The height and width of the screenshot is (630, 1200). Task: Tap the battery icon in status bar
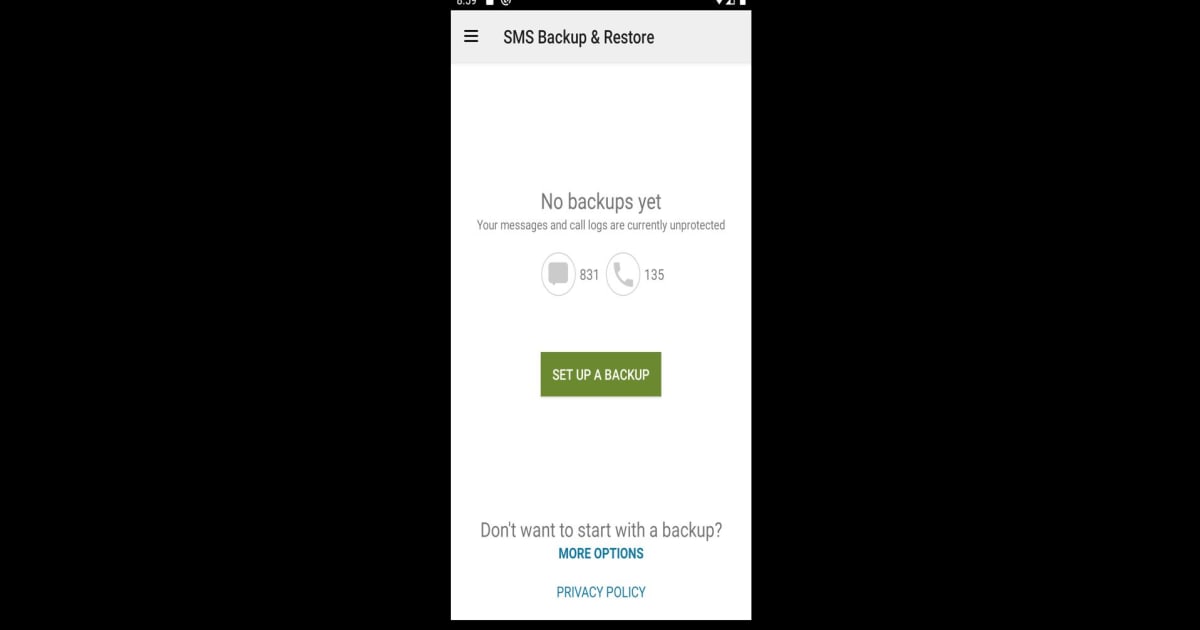(x=742, y=3)
